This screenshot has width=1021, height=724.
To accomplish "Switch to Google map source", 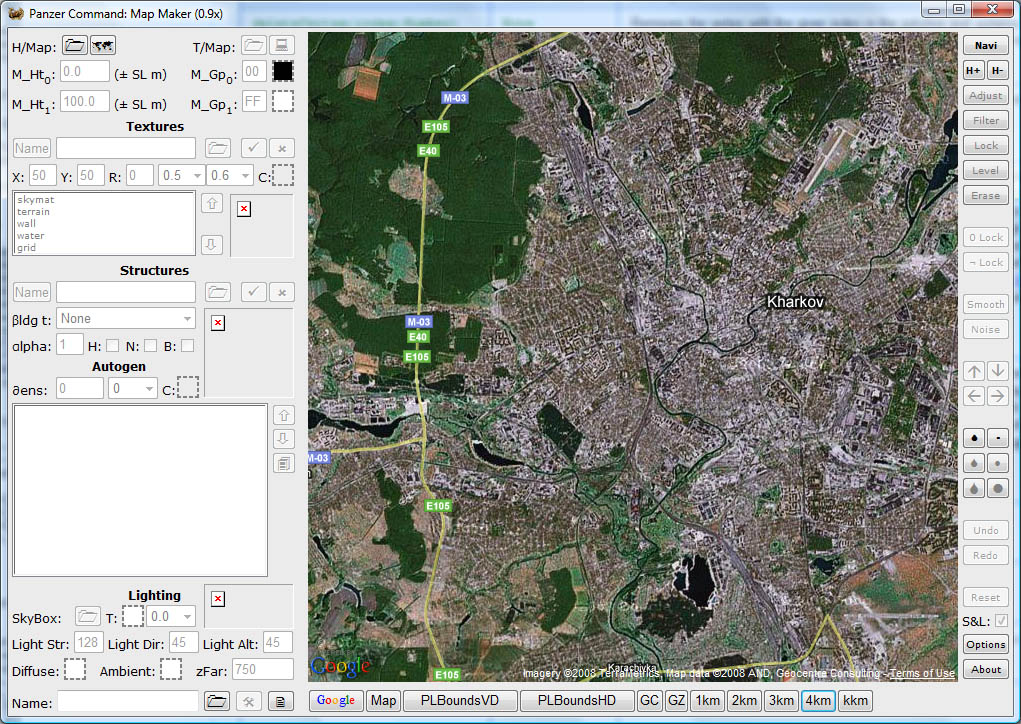I will [x=336, y=700].
